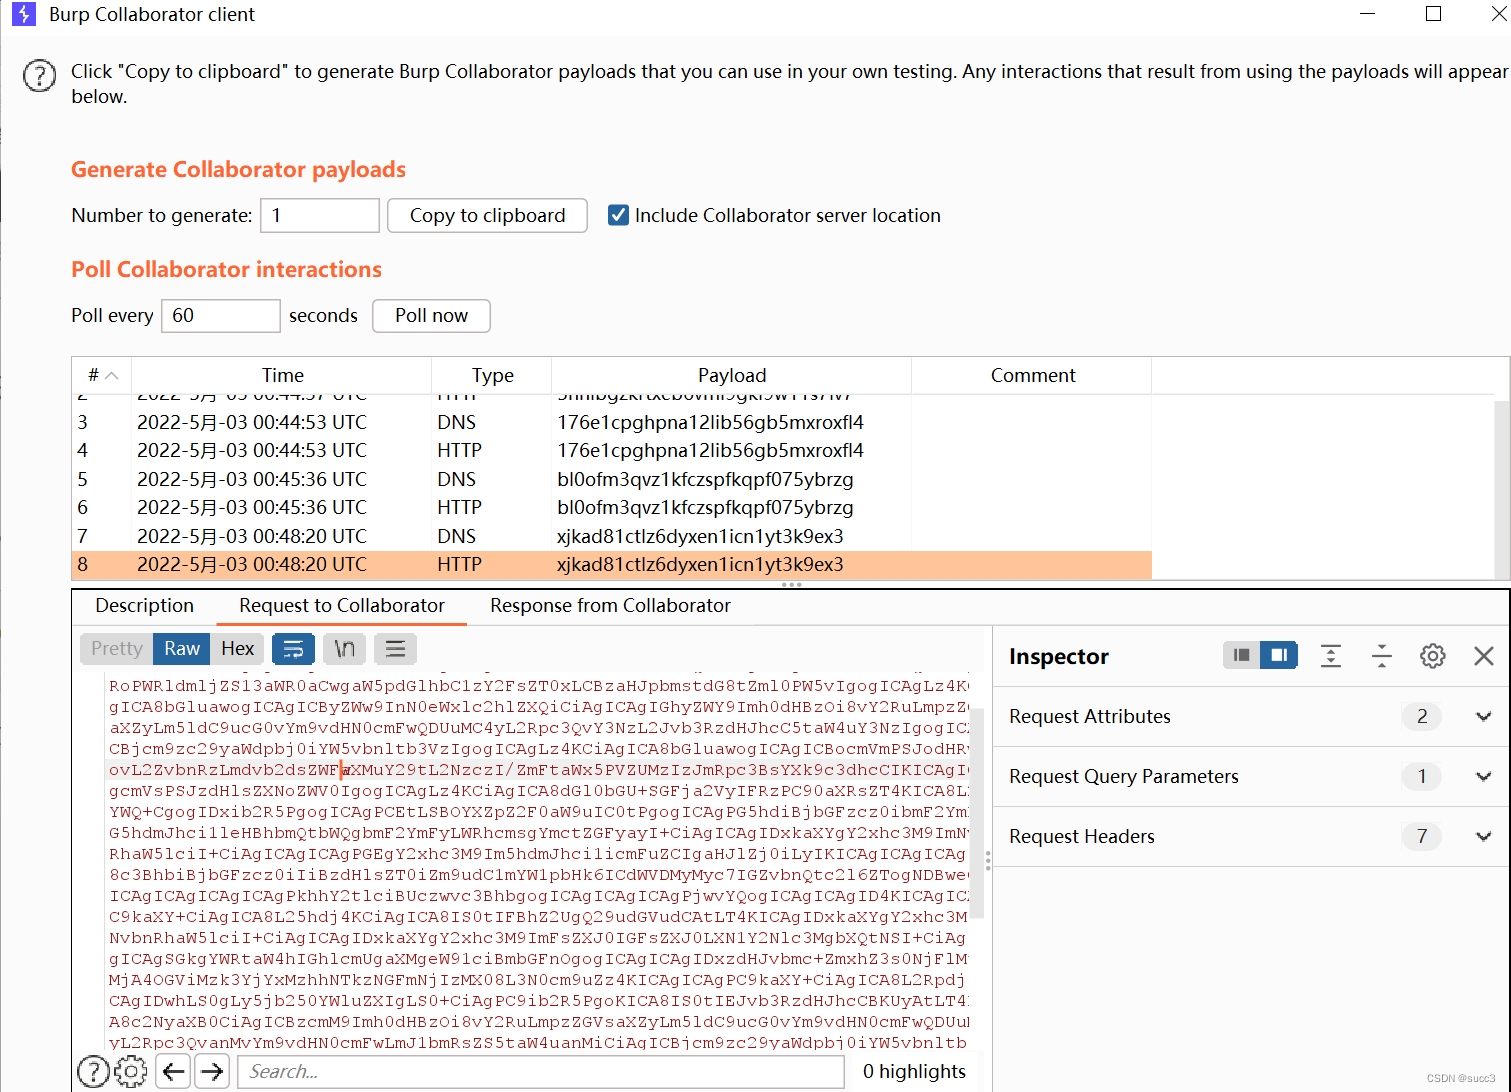This screenshot has width=1511, height=1092.
Task: Click the Poll now button
Action: pyautogui.click(x=431, y=316)
